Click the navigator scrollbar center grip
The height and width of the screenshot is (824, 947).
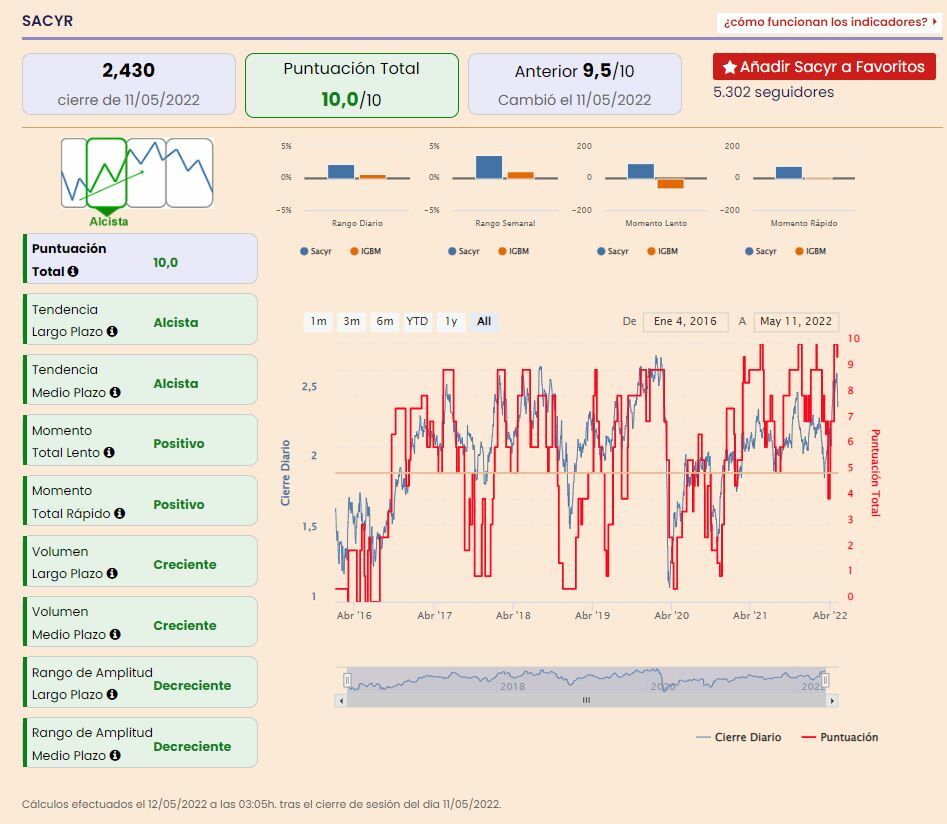[586, 701]
